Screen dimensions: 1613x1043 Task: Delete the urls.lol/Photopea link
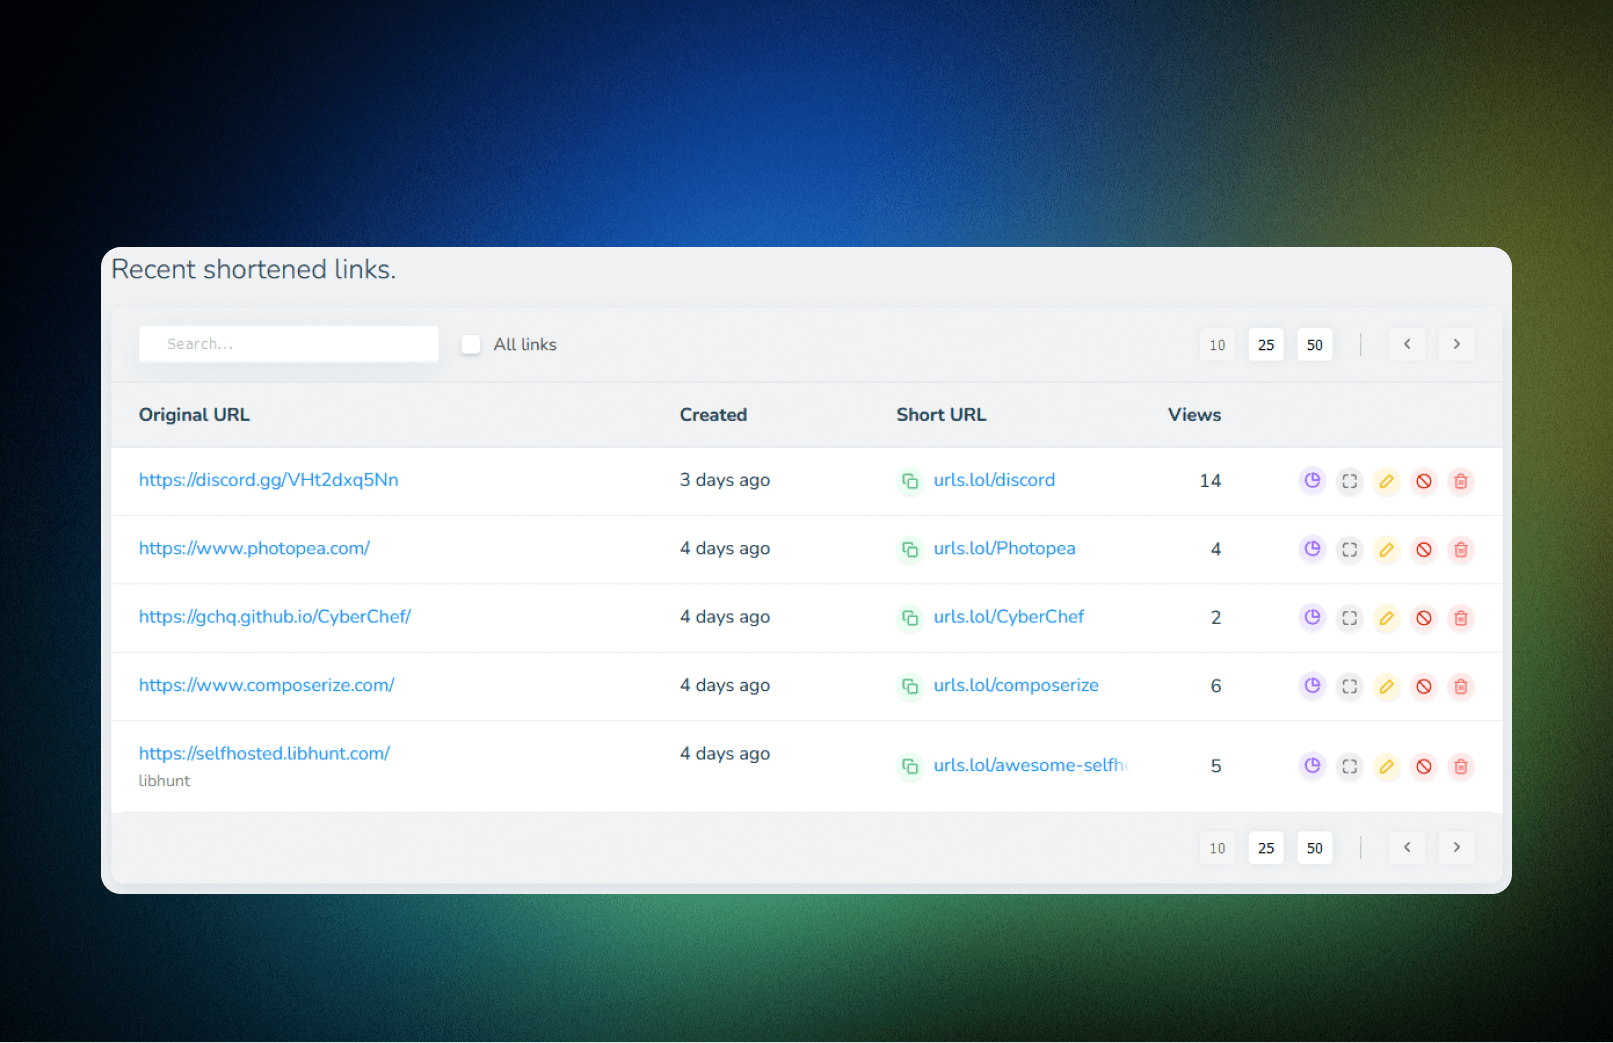tap(1461, 549)
